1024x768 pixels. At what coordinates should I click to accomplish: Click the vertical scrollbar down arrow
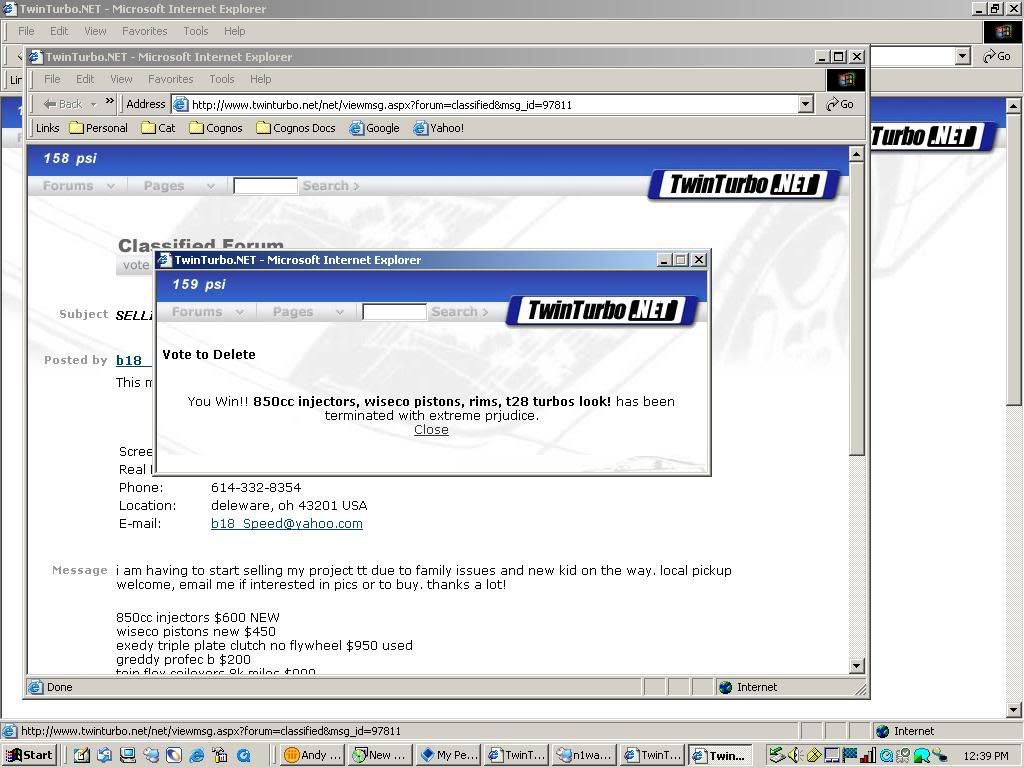[856, 665]
